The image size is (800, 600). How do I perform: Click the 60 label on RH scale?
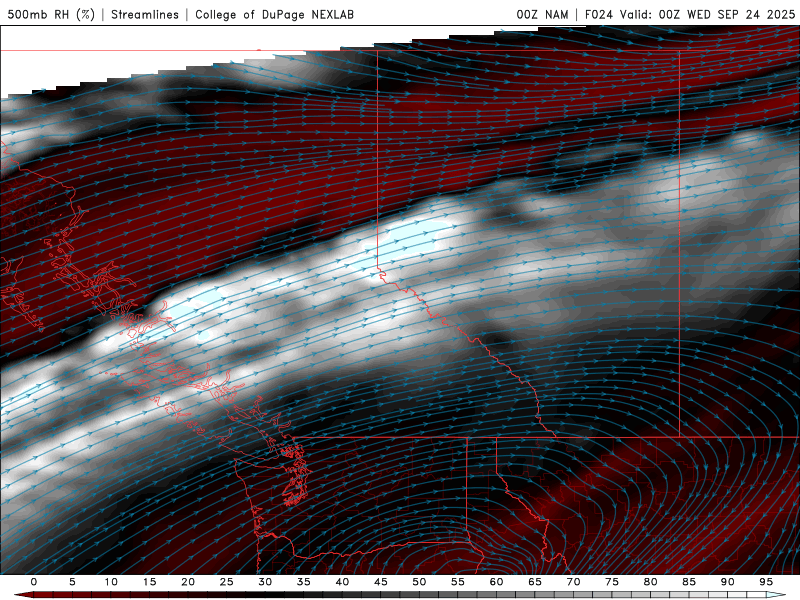pyautogui.click(x=496, y=582)
